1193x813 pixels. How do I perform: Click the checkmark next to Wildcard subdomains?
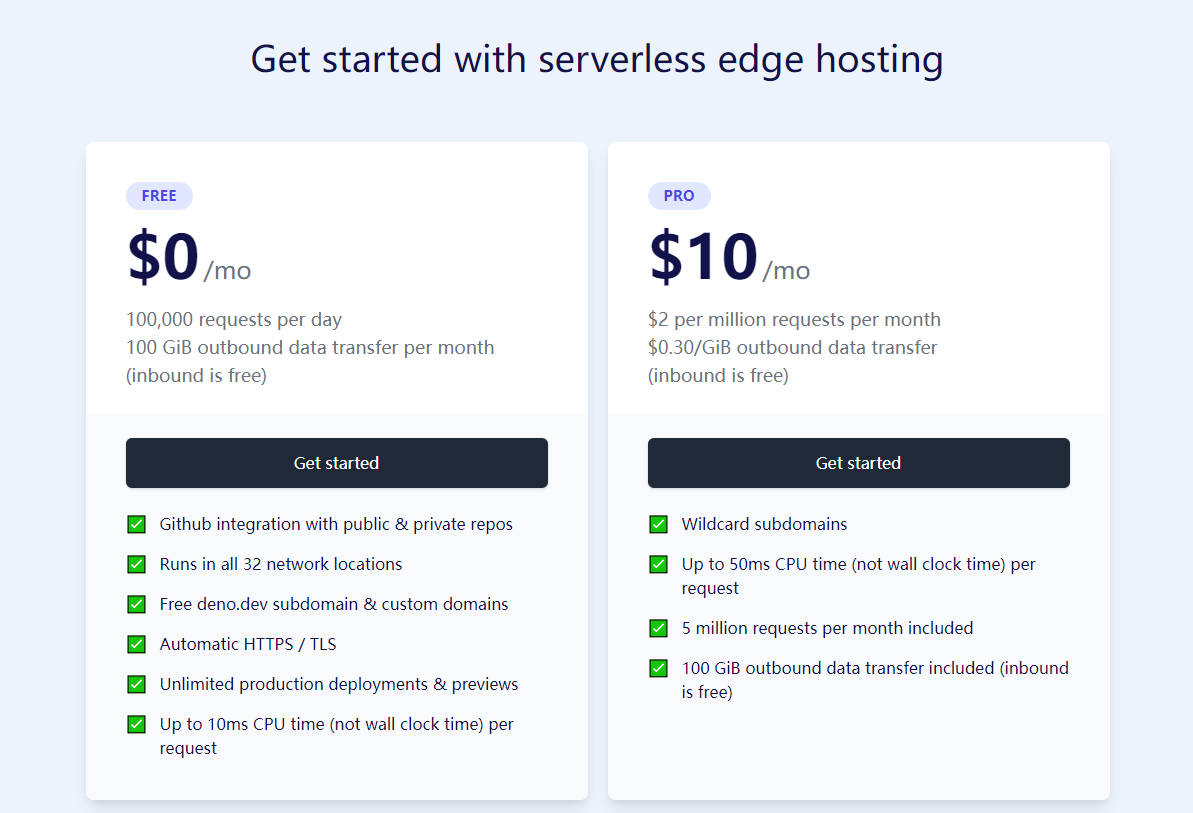(659, 524)
